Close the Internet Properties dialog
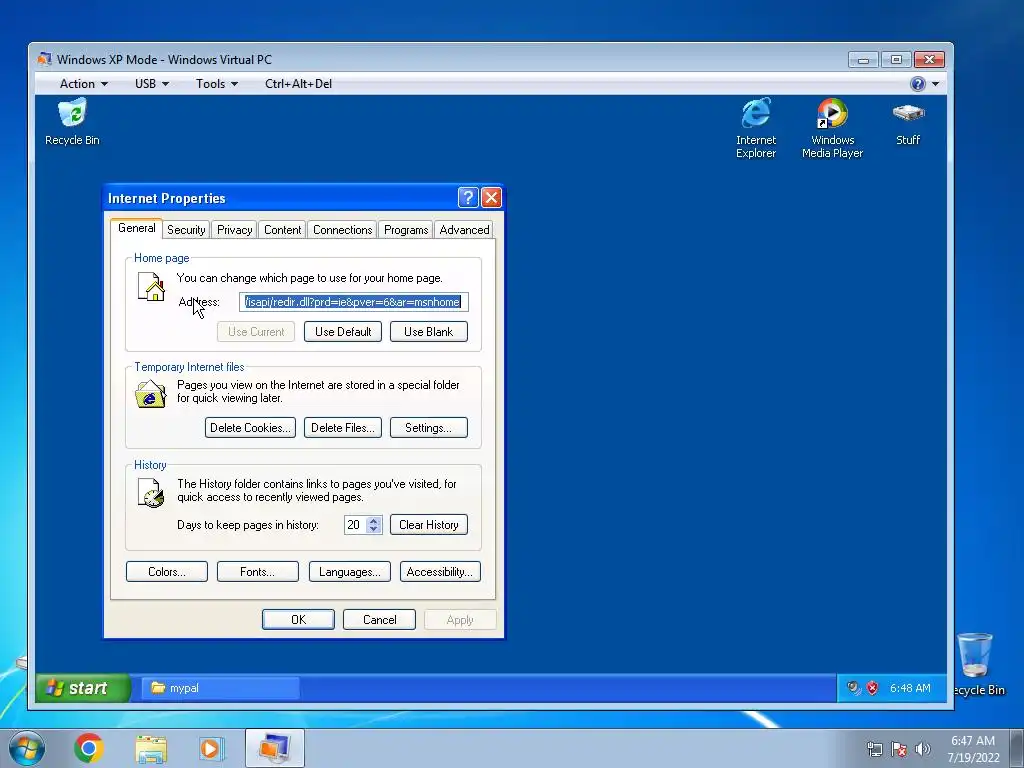 point(491,197)
